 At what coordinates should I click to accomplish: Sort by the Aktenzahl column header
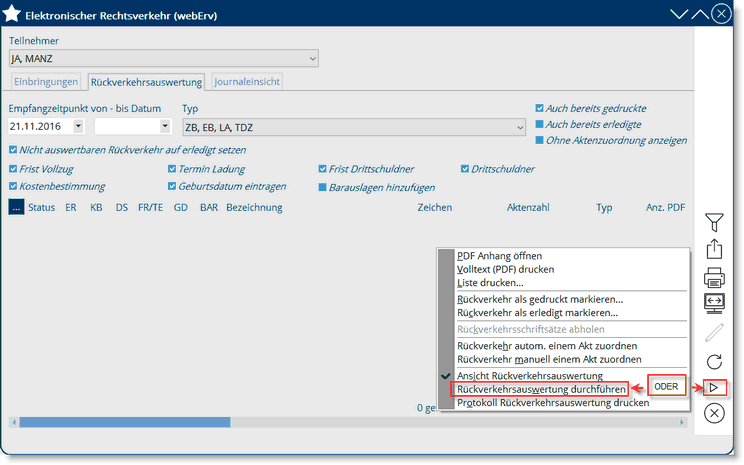528,207
